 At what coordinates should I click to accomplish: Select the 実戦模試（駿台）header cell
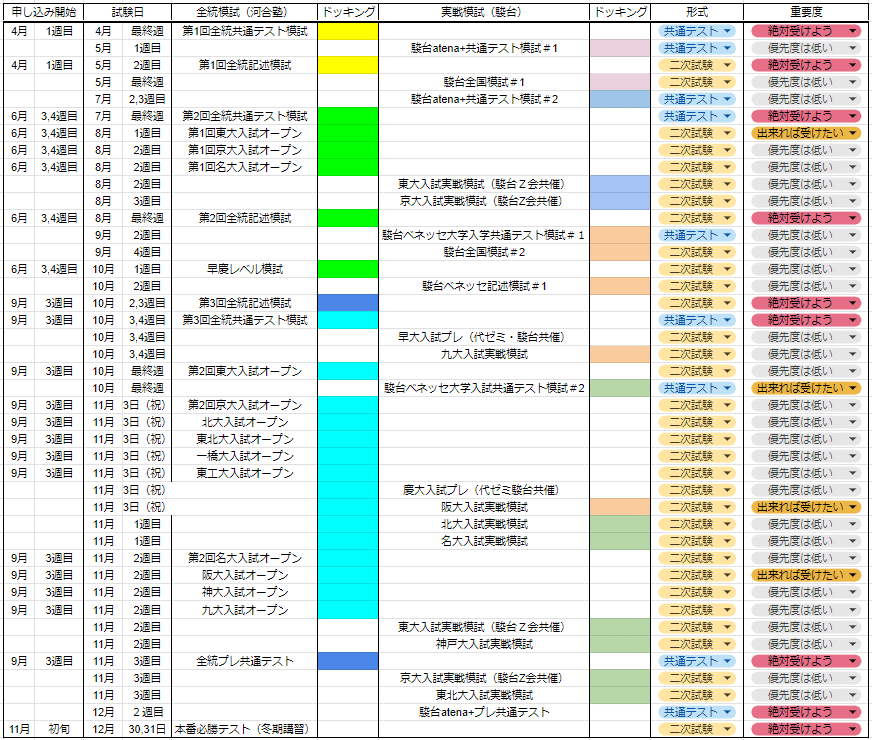coord(484,12)
